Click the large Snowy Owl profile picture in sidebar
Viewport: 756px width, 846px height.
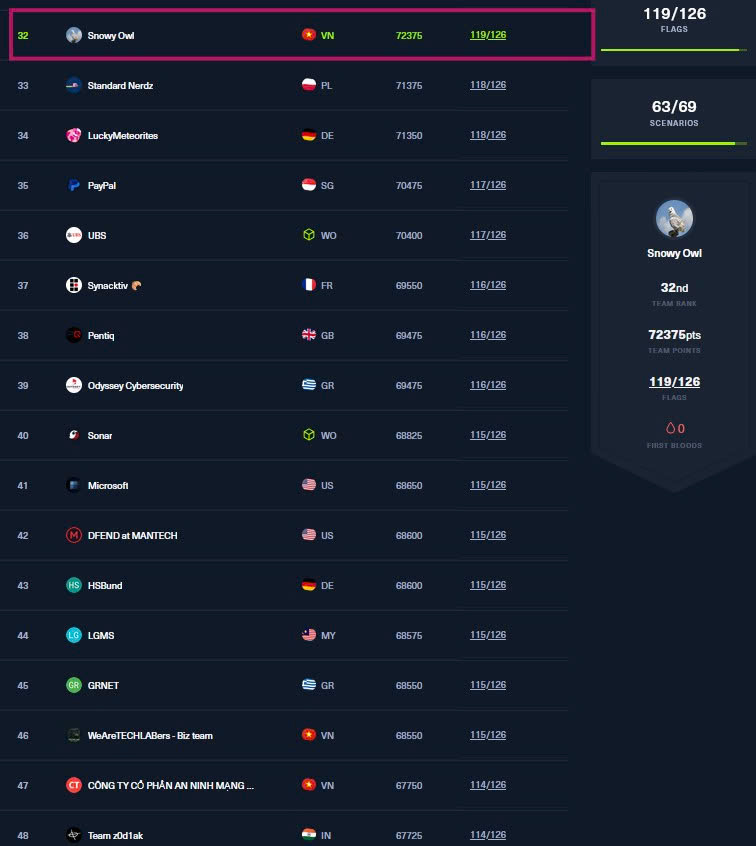click(x=674, y=219)
